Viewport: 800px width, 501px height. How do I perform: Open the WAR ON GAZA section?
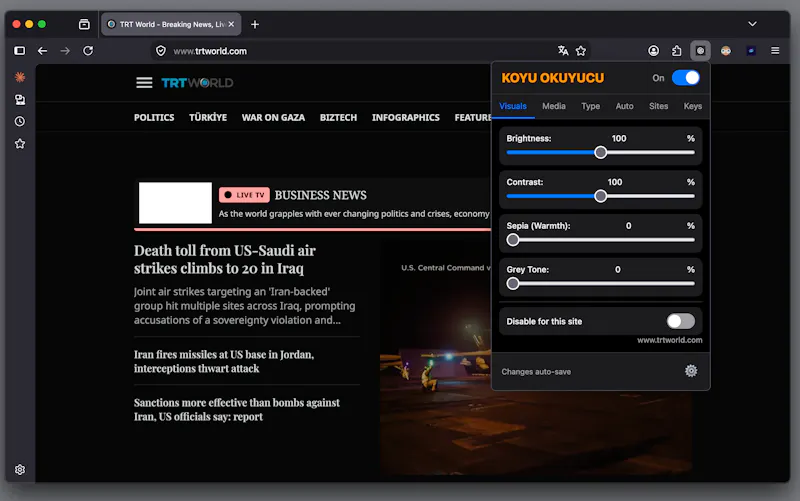273,117
